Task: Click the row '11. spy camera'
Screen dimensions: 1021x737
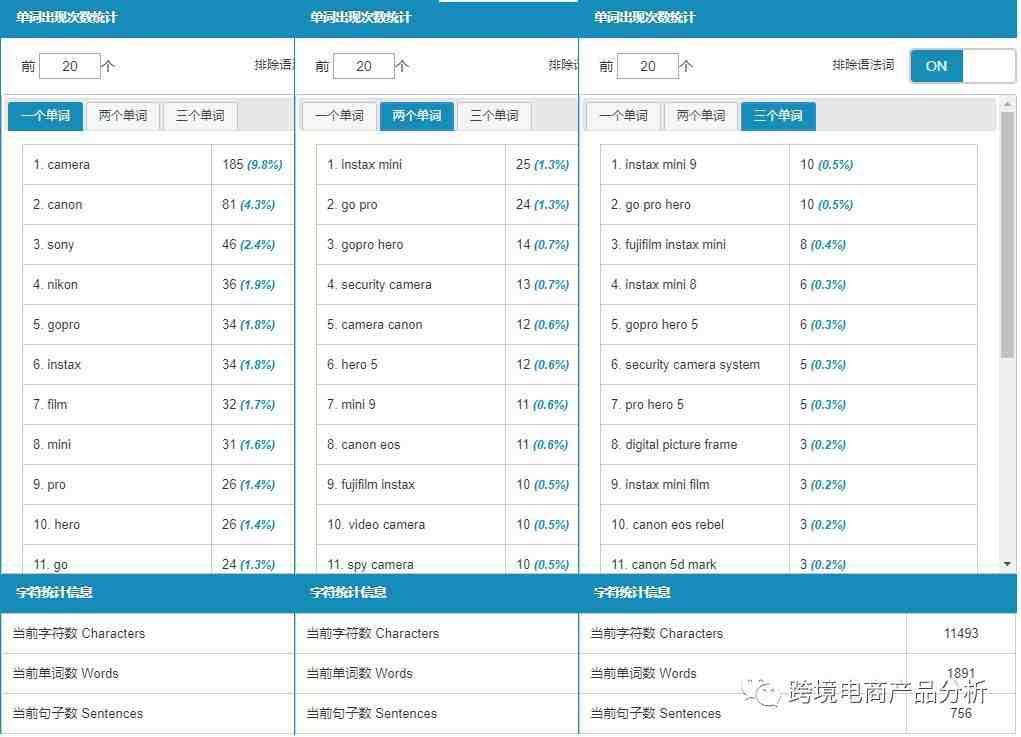Action: tap(447, 560)
